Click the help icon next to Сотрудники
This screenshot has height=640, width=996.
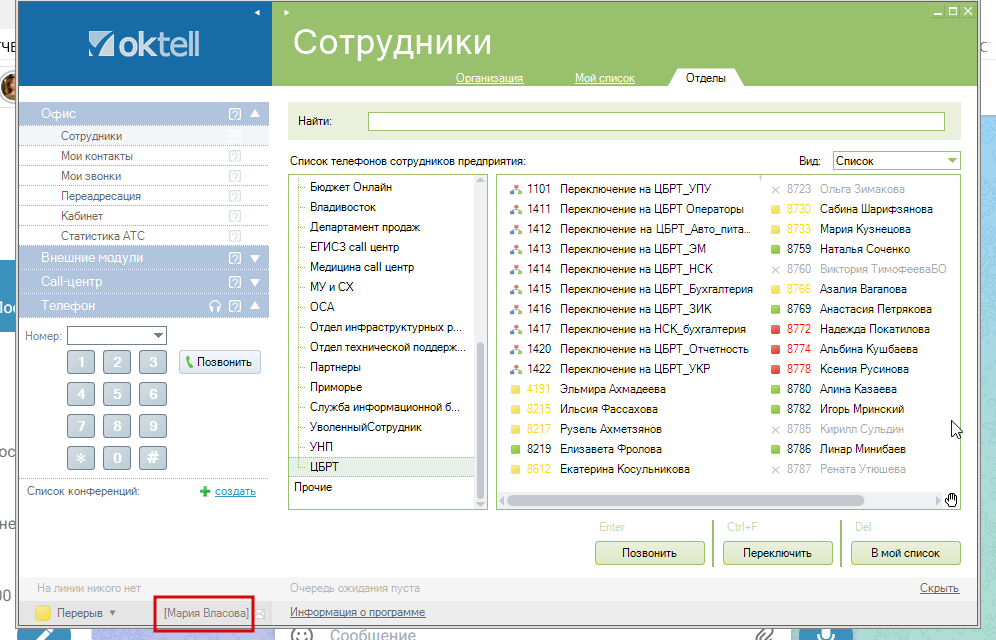pos(235,136)
